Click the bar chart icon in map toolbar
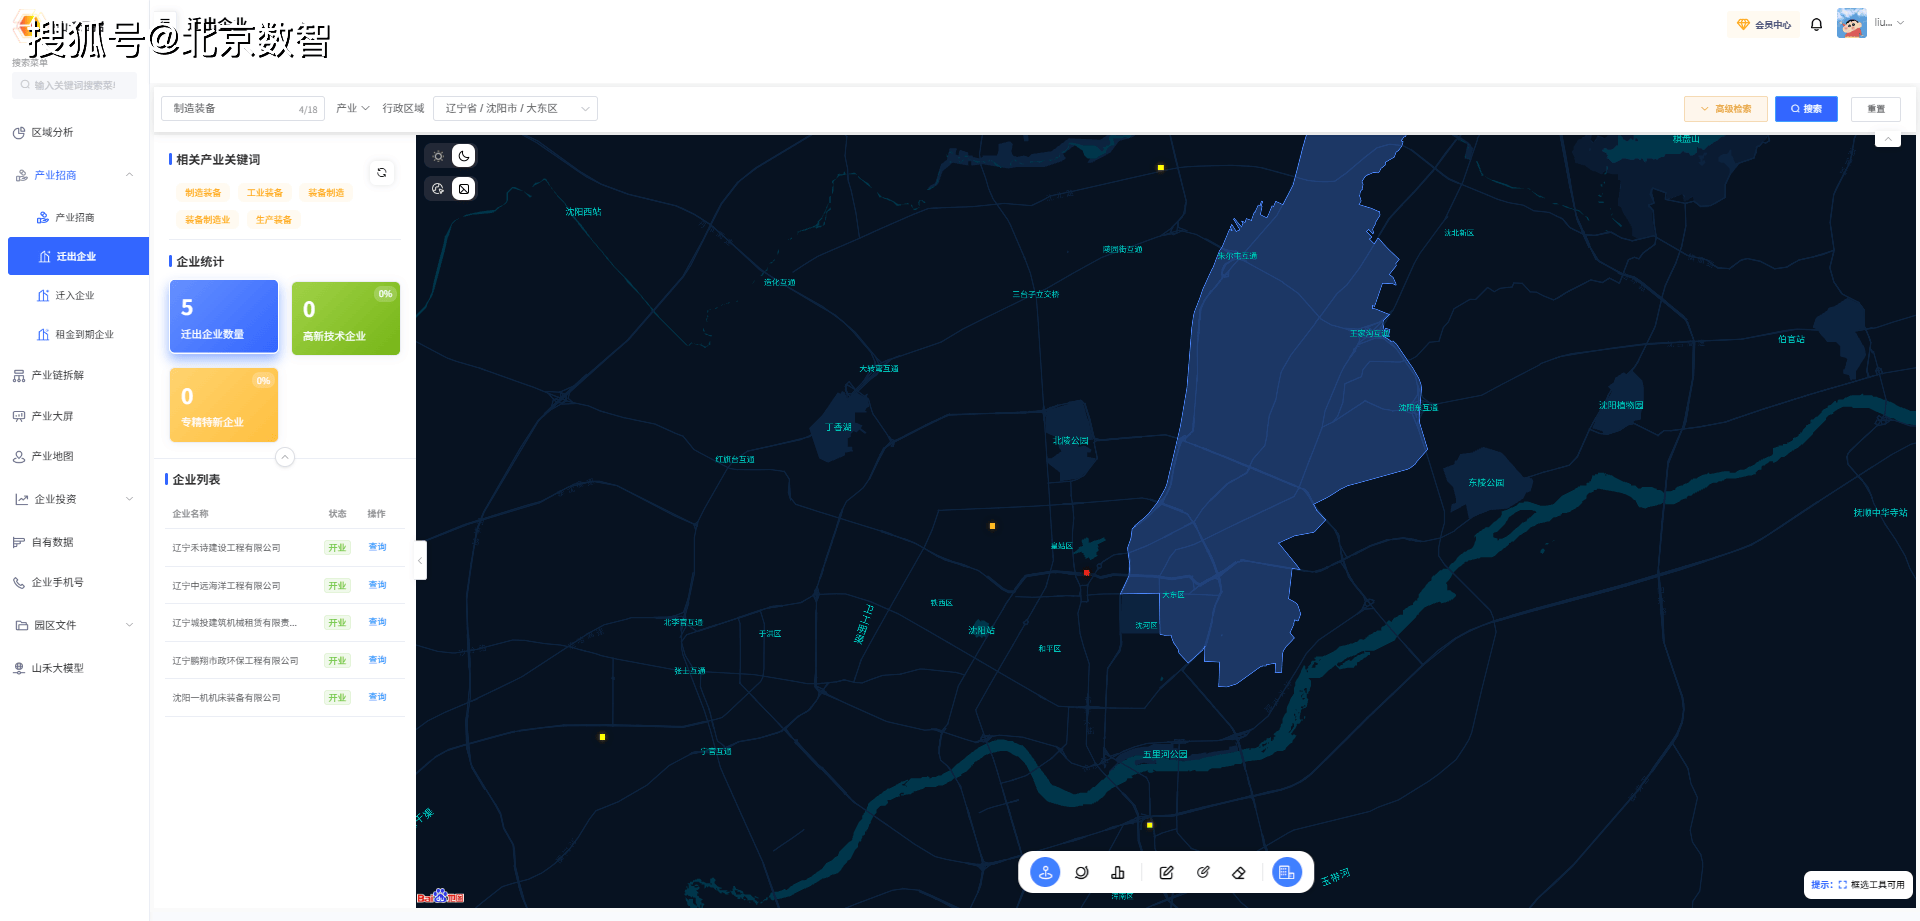1920x921 pixels. click(1118, 873)
